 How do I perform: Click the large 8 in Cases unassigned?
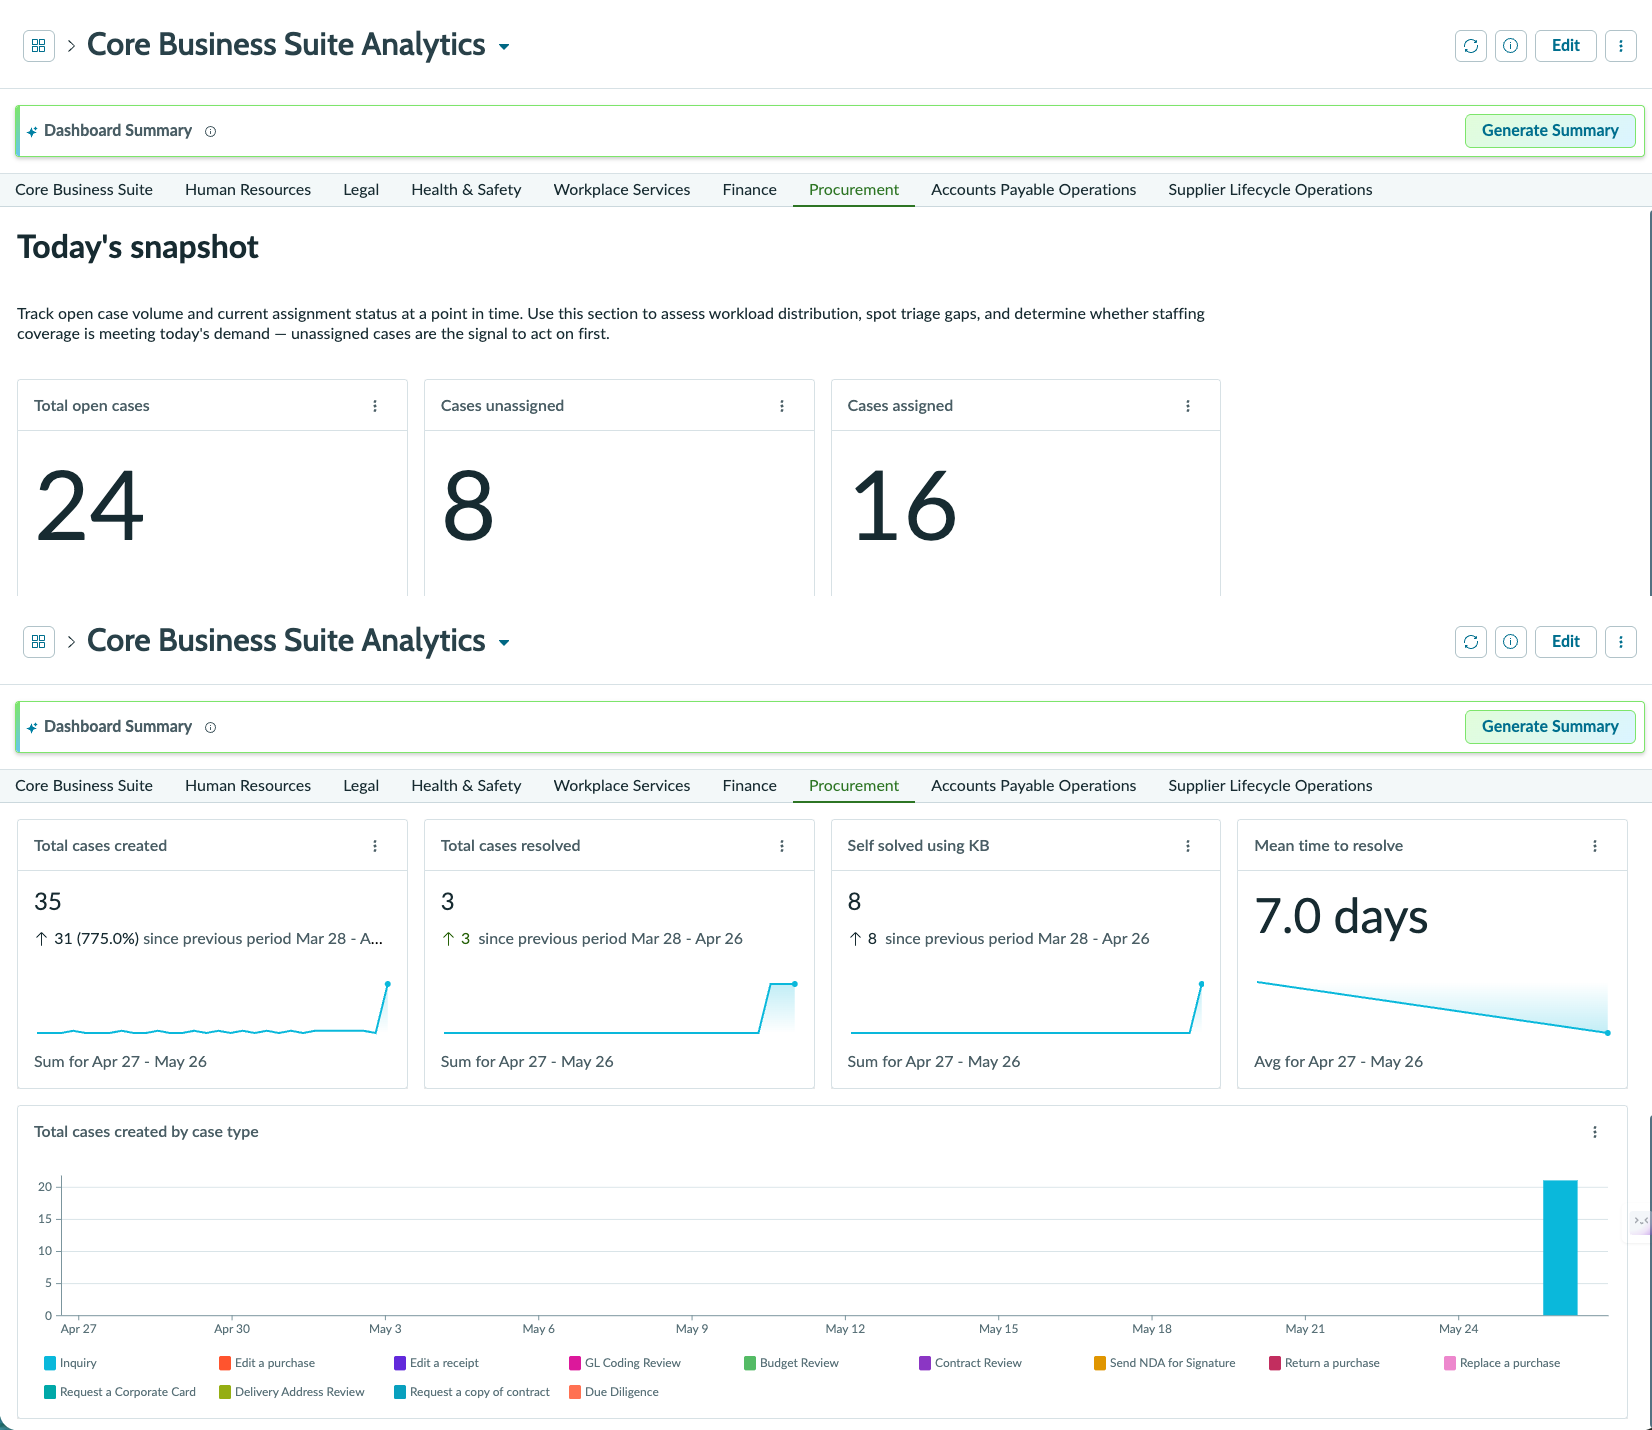pyautogui.click(x=468, y=507)
